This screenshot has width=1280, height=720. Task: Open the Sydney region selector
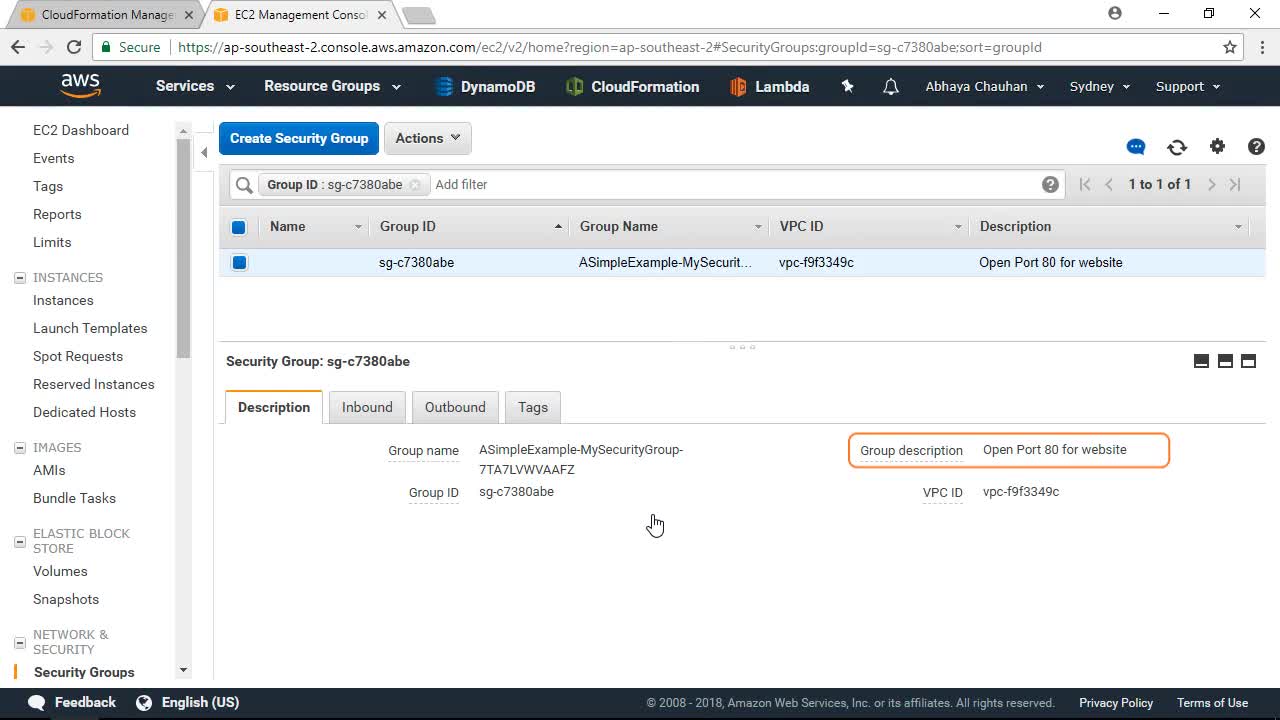pyautogui.click(x=1100, y=86)
